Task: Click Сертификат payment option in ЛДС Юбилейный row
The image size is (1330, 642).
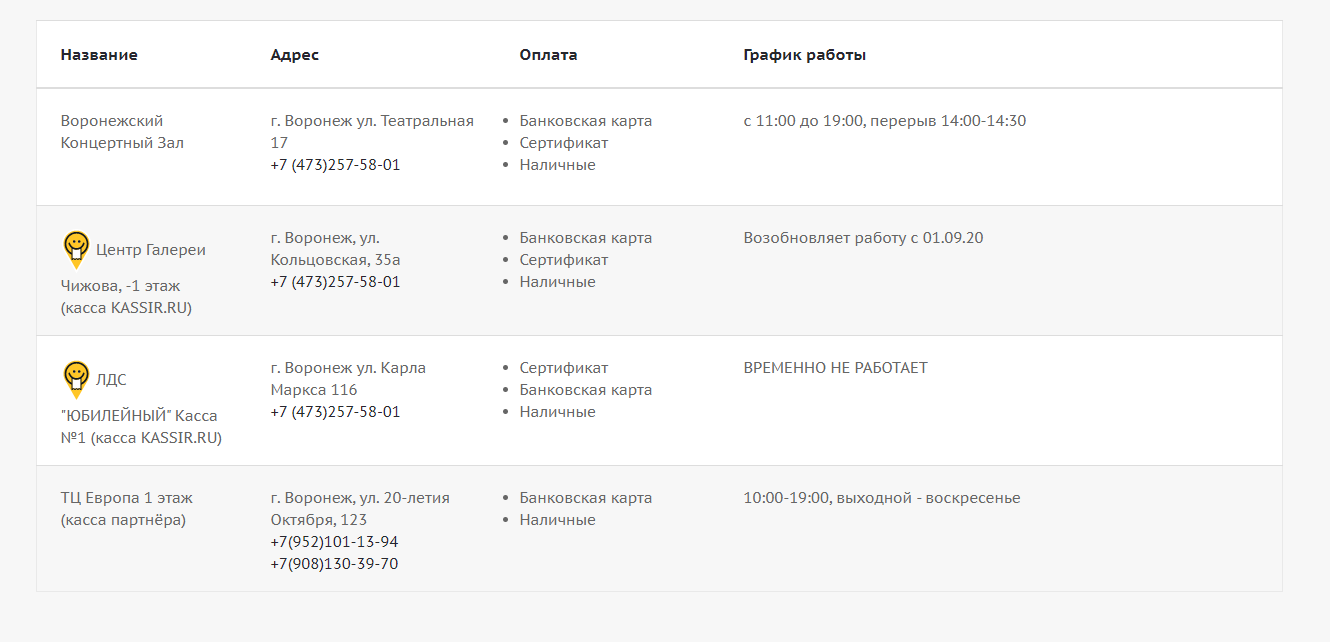Action: [x=563, y=368]
